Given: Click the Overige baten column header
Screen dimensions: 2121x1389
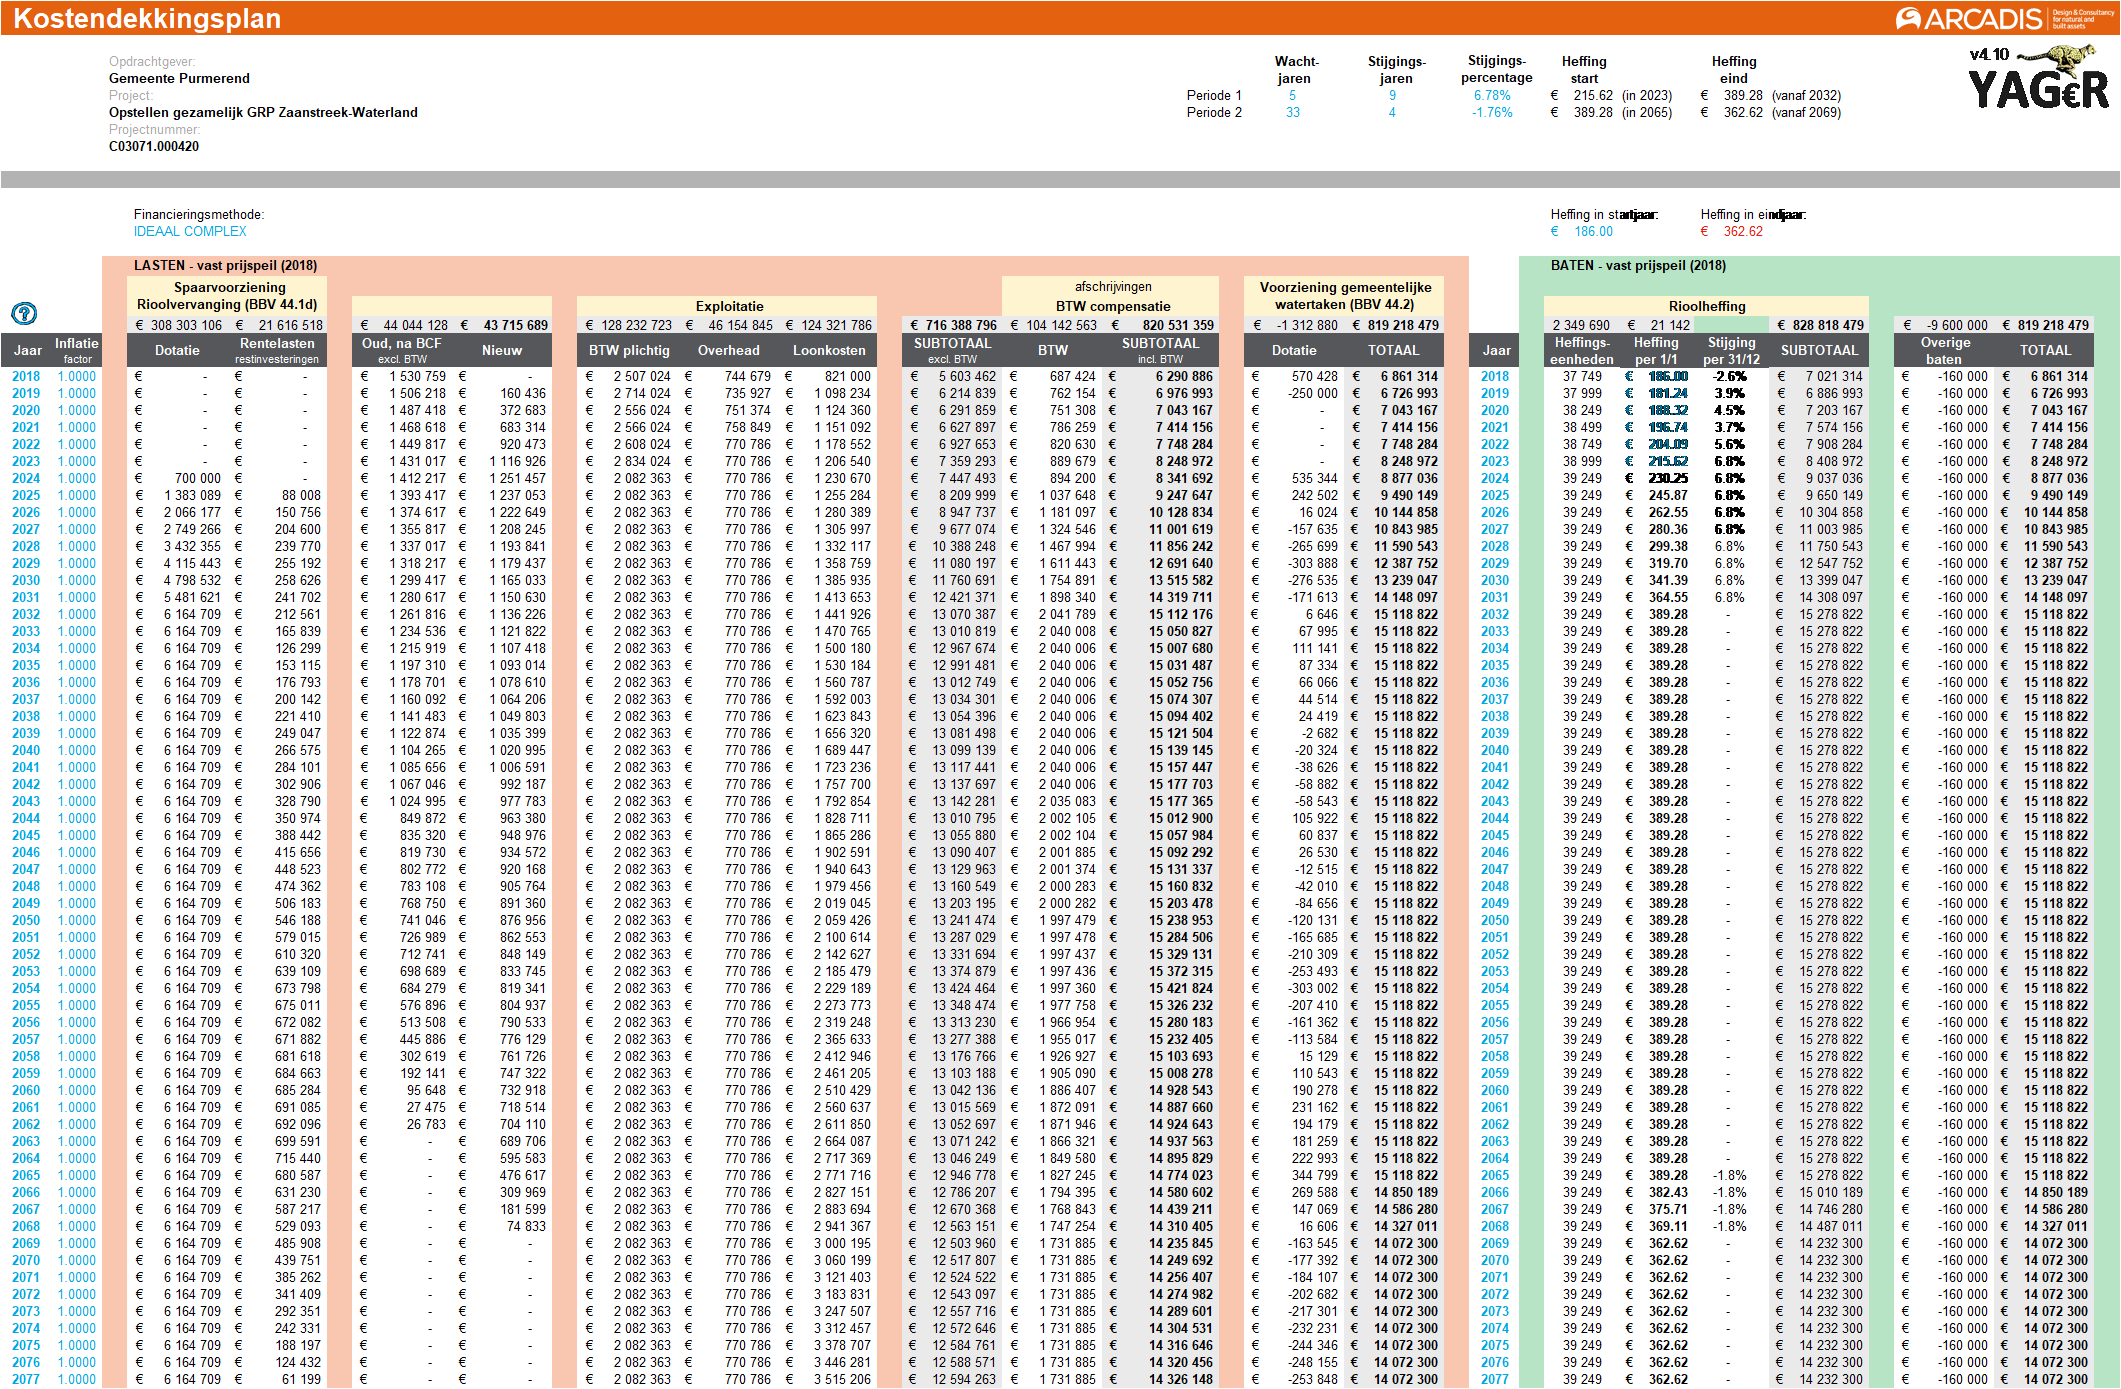Looking at the screenshot, I should point(1945,350).
